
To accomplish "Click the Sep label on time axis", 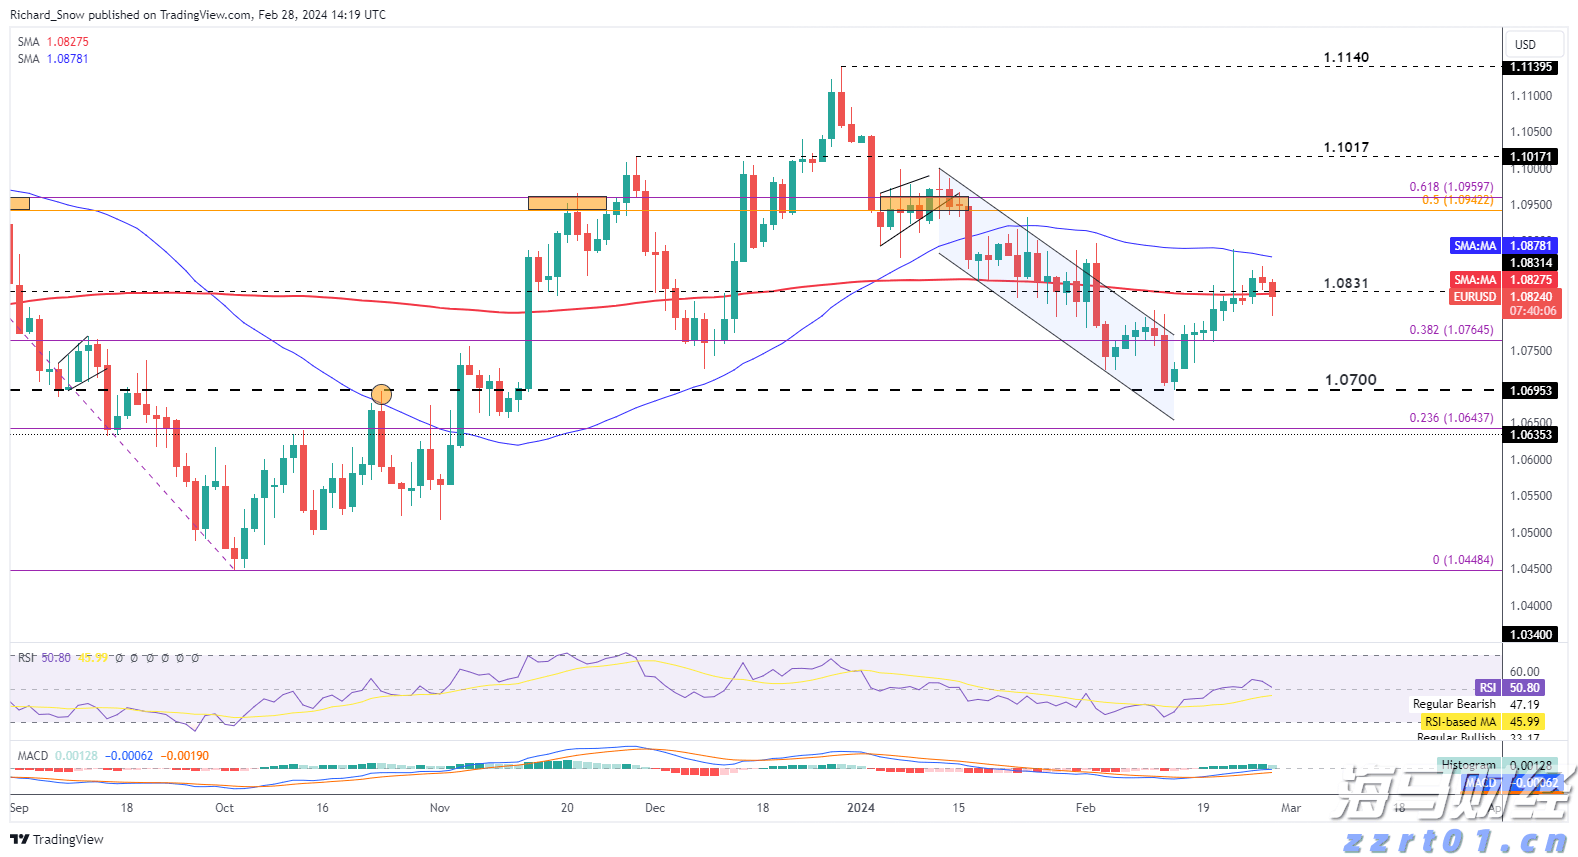I will tap(19, 808).
